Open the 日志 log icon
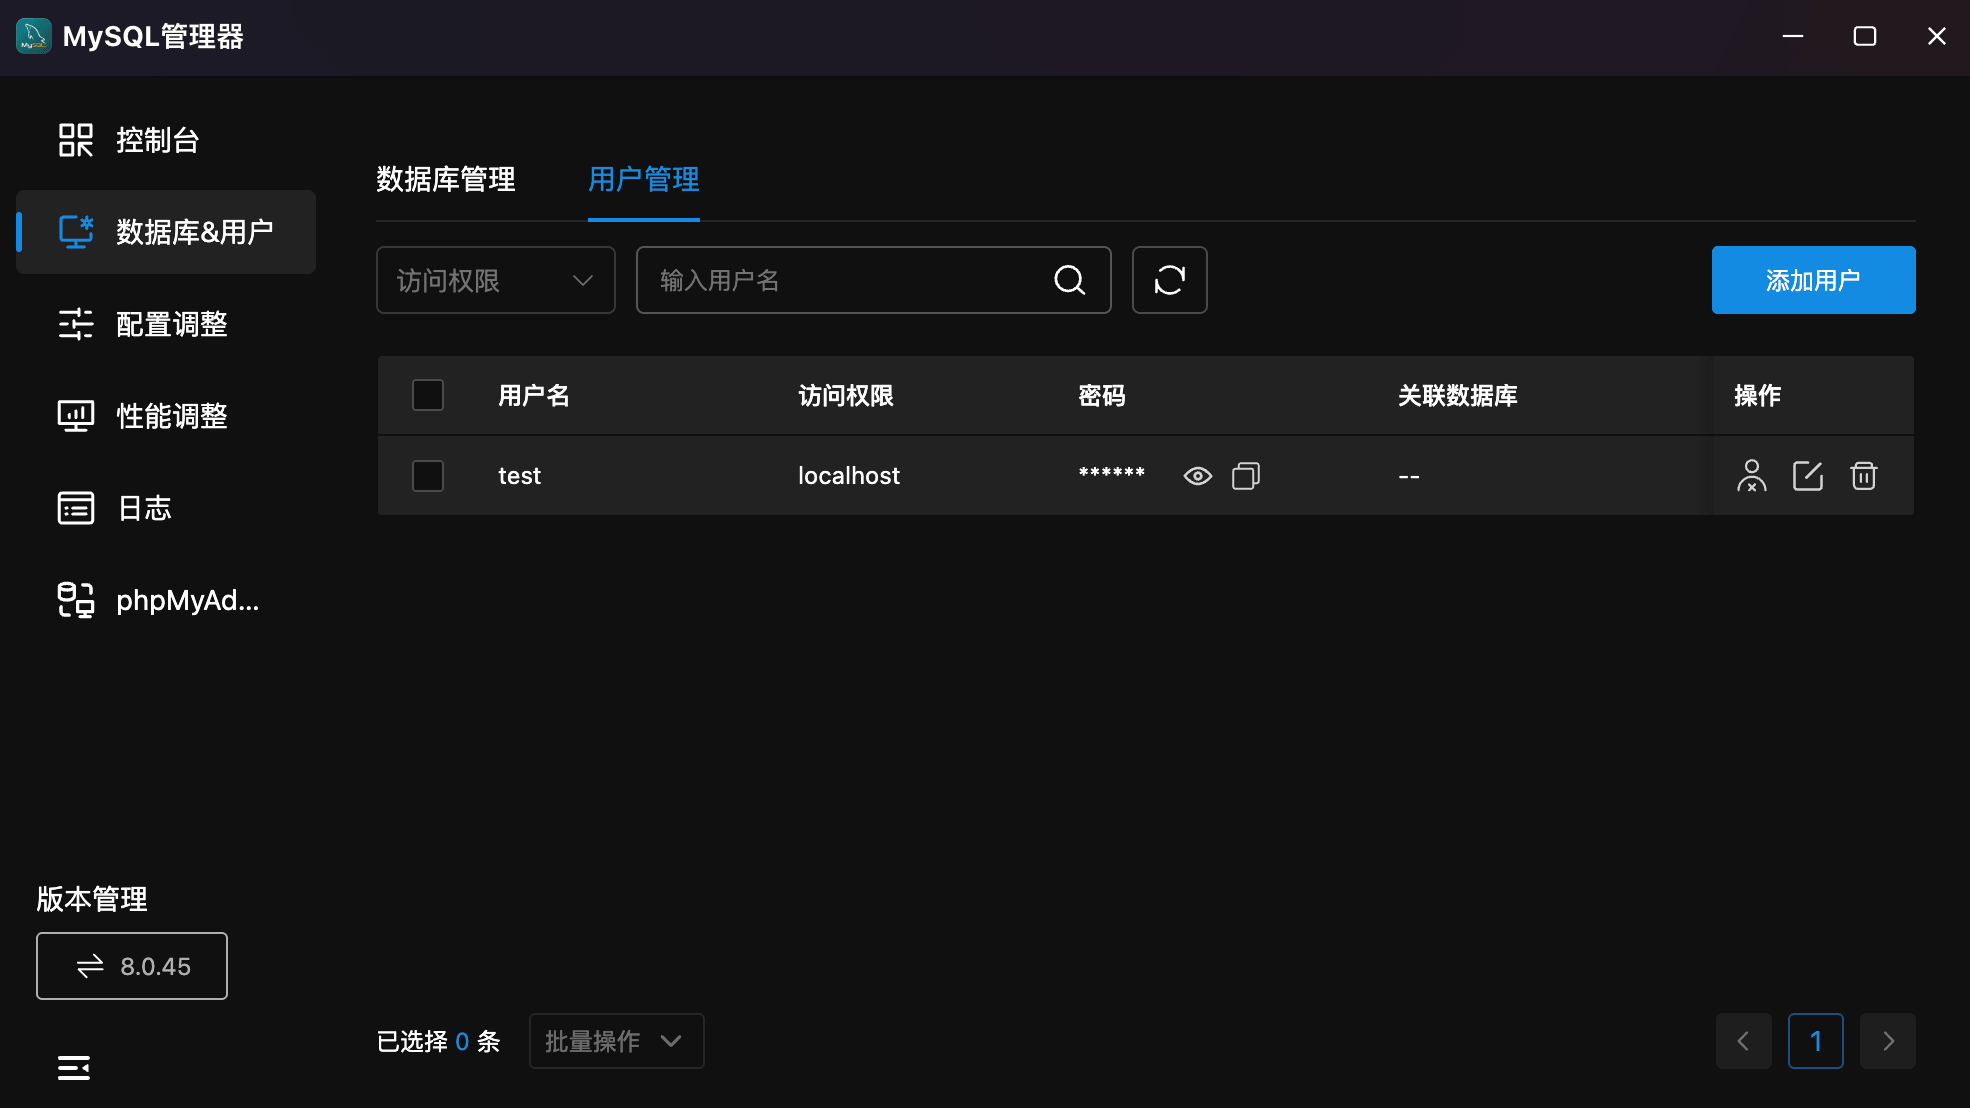 (x=76, y=508)
